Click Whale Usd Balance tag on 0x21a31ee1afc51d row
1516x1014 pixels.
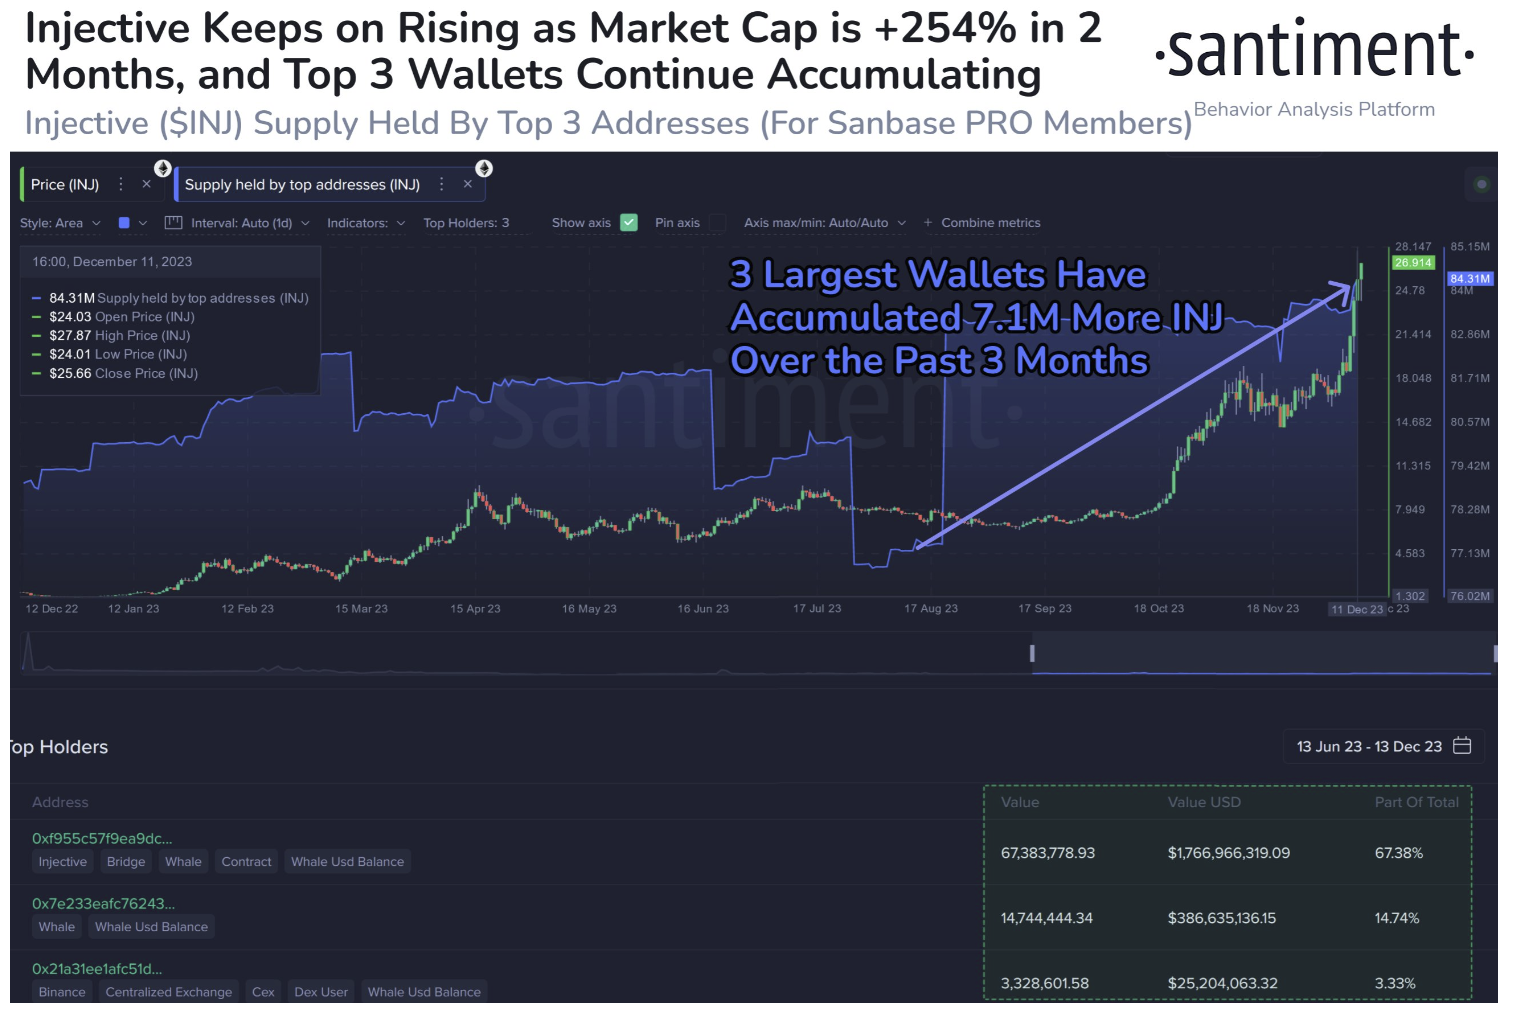pos(424,992)
